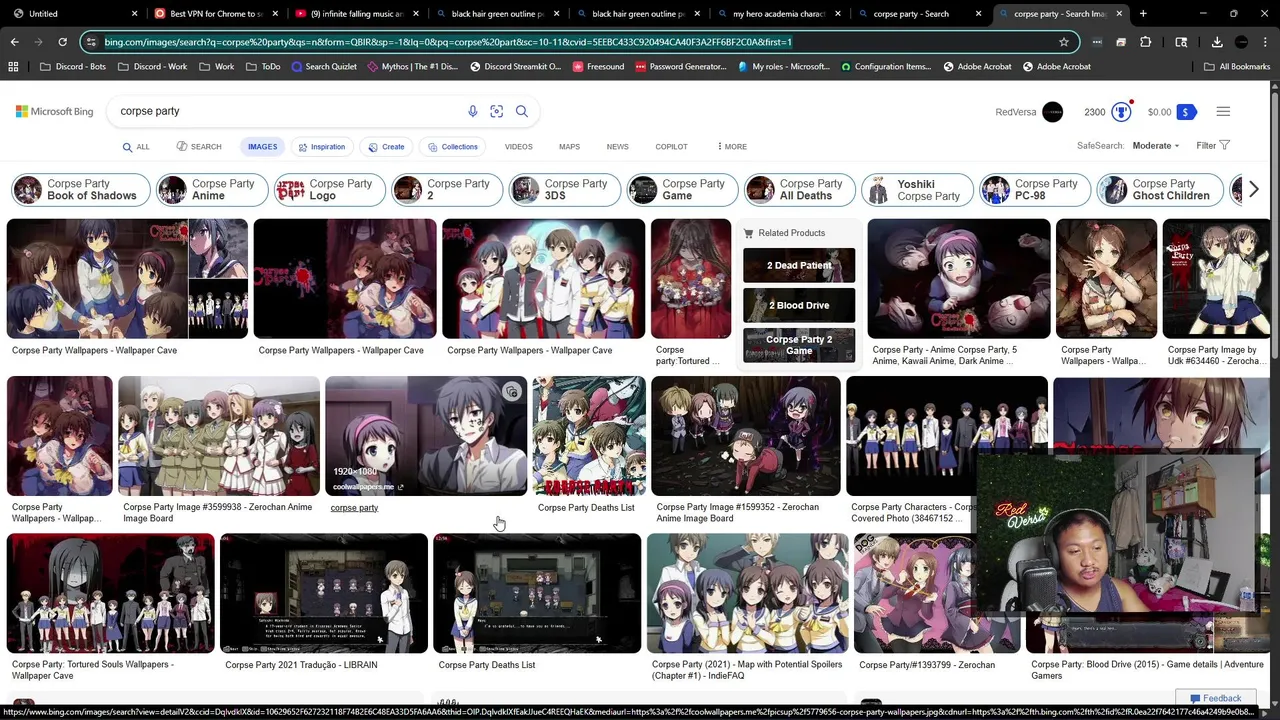Open the Chrome apps grid in bookmarks bar
Viewport: 1280px width, 720px height.
[x=13, y=67]
